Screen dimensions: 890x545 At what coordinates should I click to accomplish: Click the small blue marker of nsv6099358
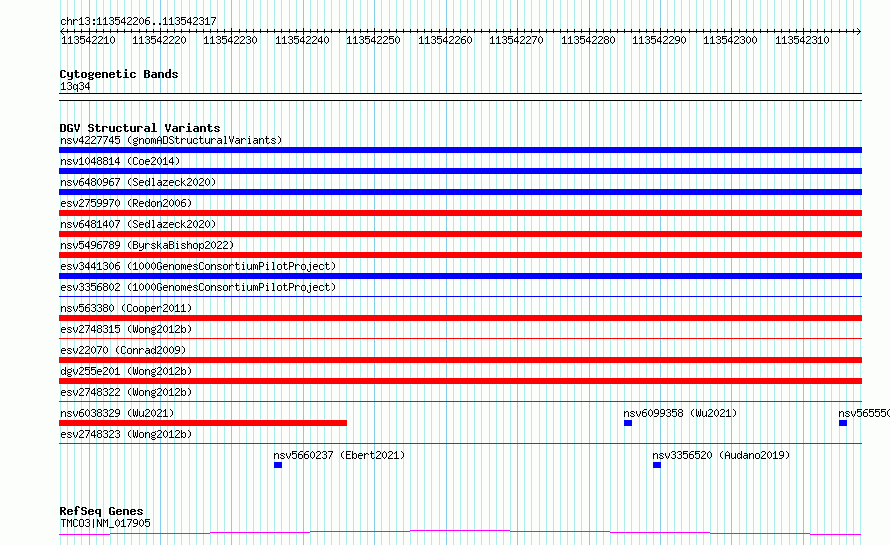coord(628,423)
